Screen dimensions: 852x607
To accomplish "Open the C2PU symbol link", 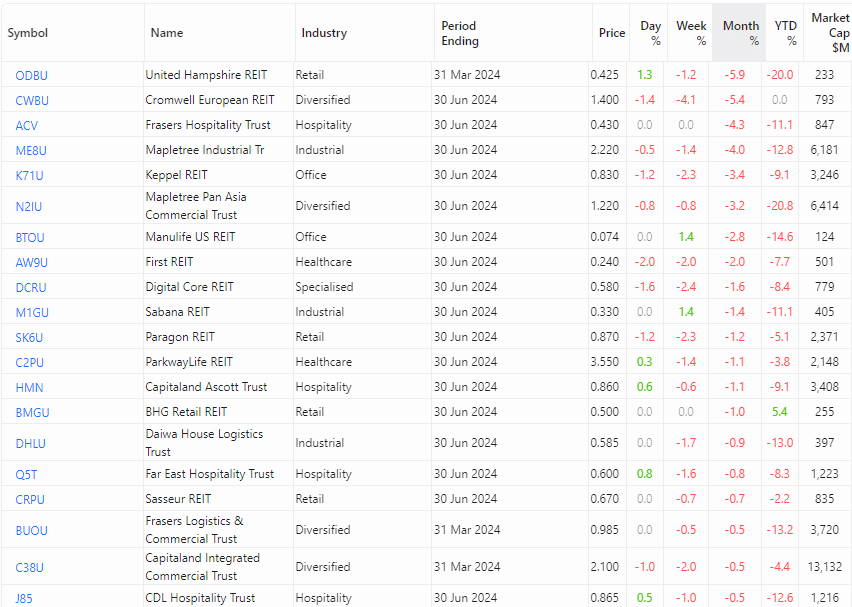I will (x=30, y=362).
